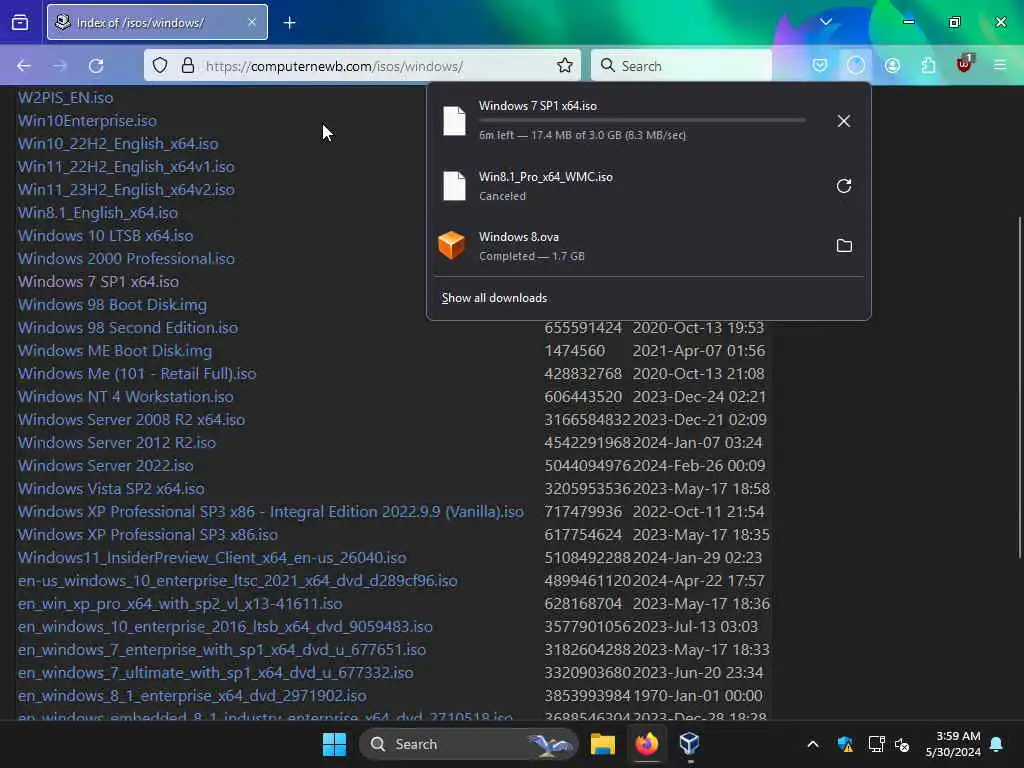The width and height of the screenshot is (1024, 768).
Task: Click the page vertical scrollbar thumb
Action: pos(1019,387)
